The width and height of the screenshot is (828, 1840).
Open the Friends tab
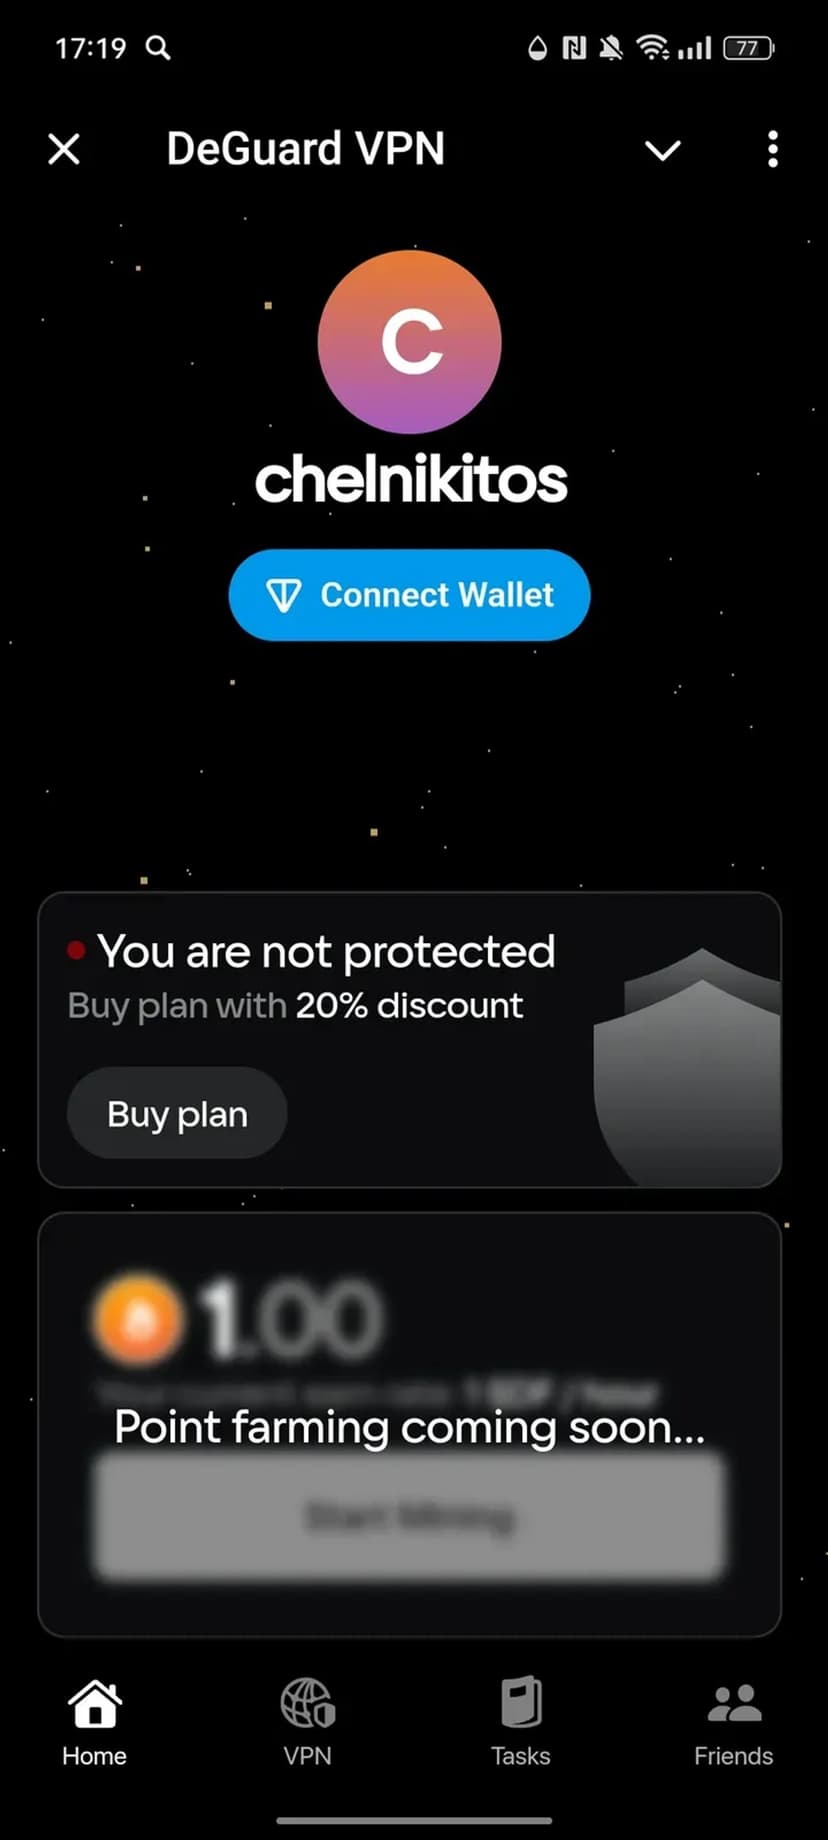click(734, 1723)
